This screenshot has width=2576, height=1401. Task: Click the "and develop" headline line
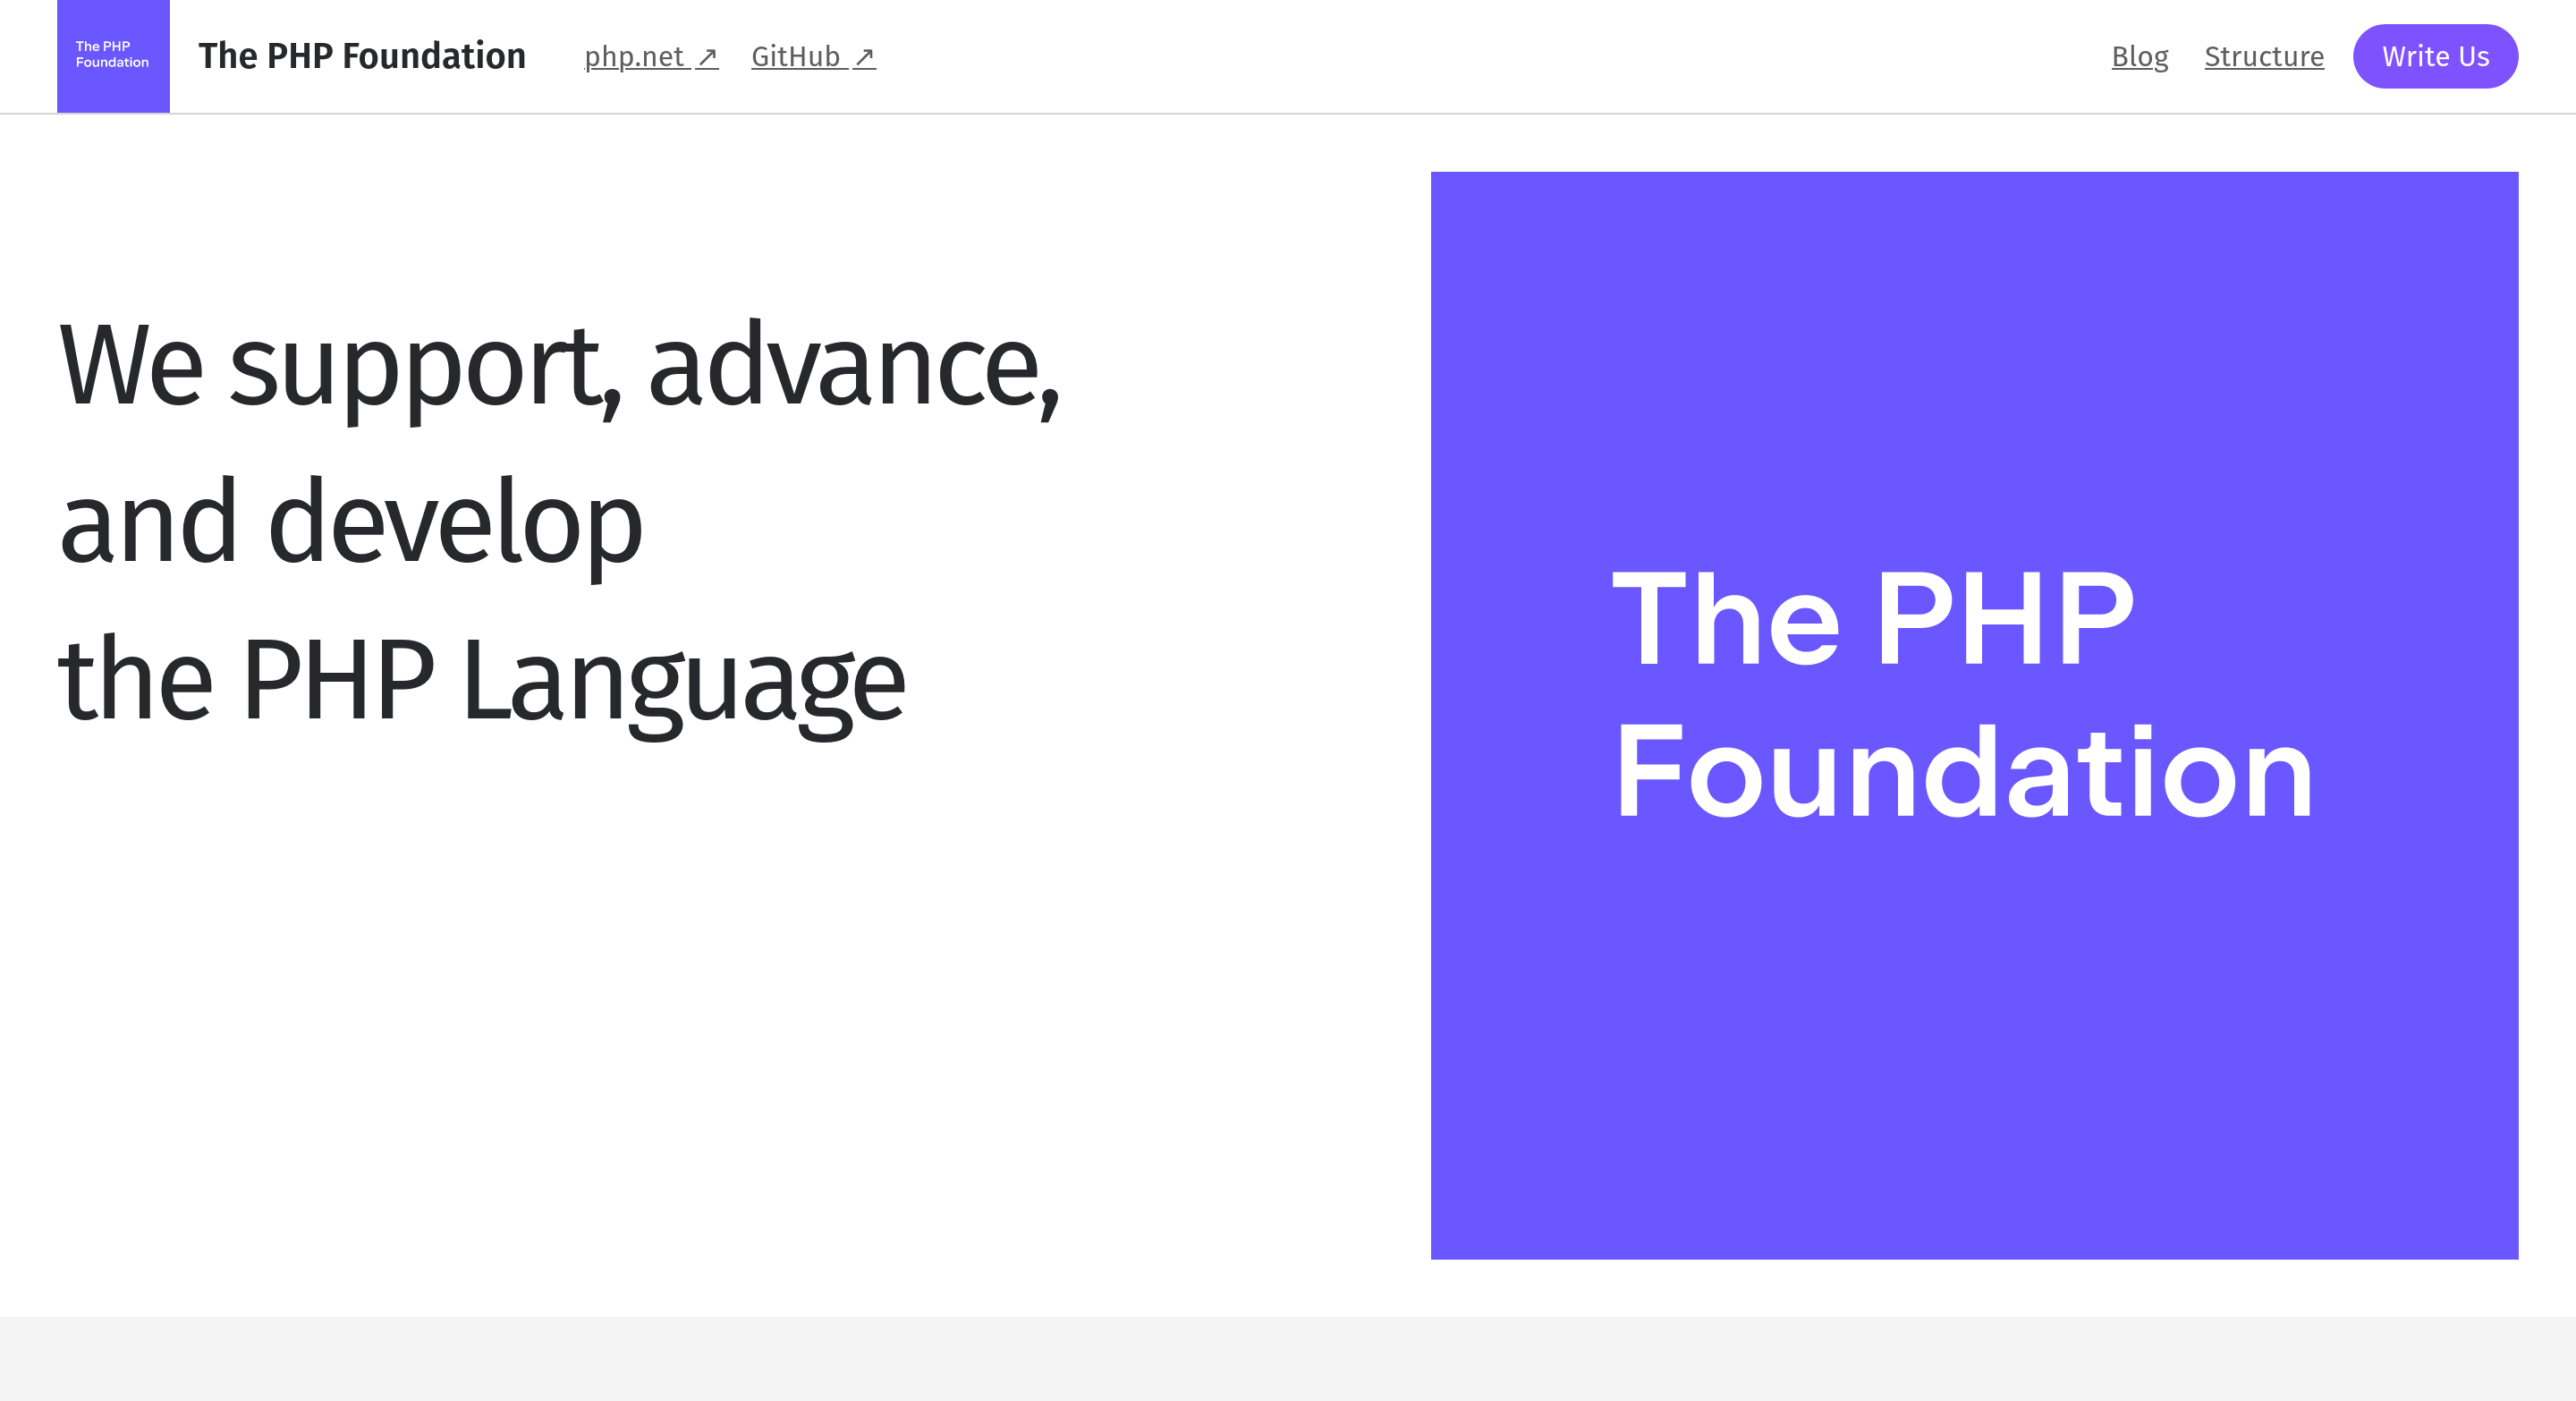pyautogui.click(x=350, y=523)
